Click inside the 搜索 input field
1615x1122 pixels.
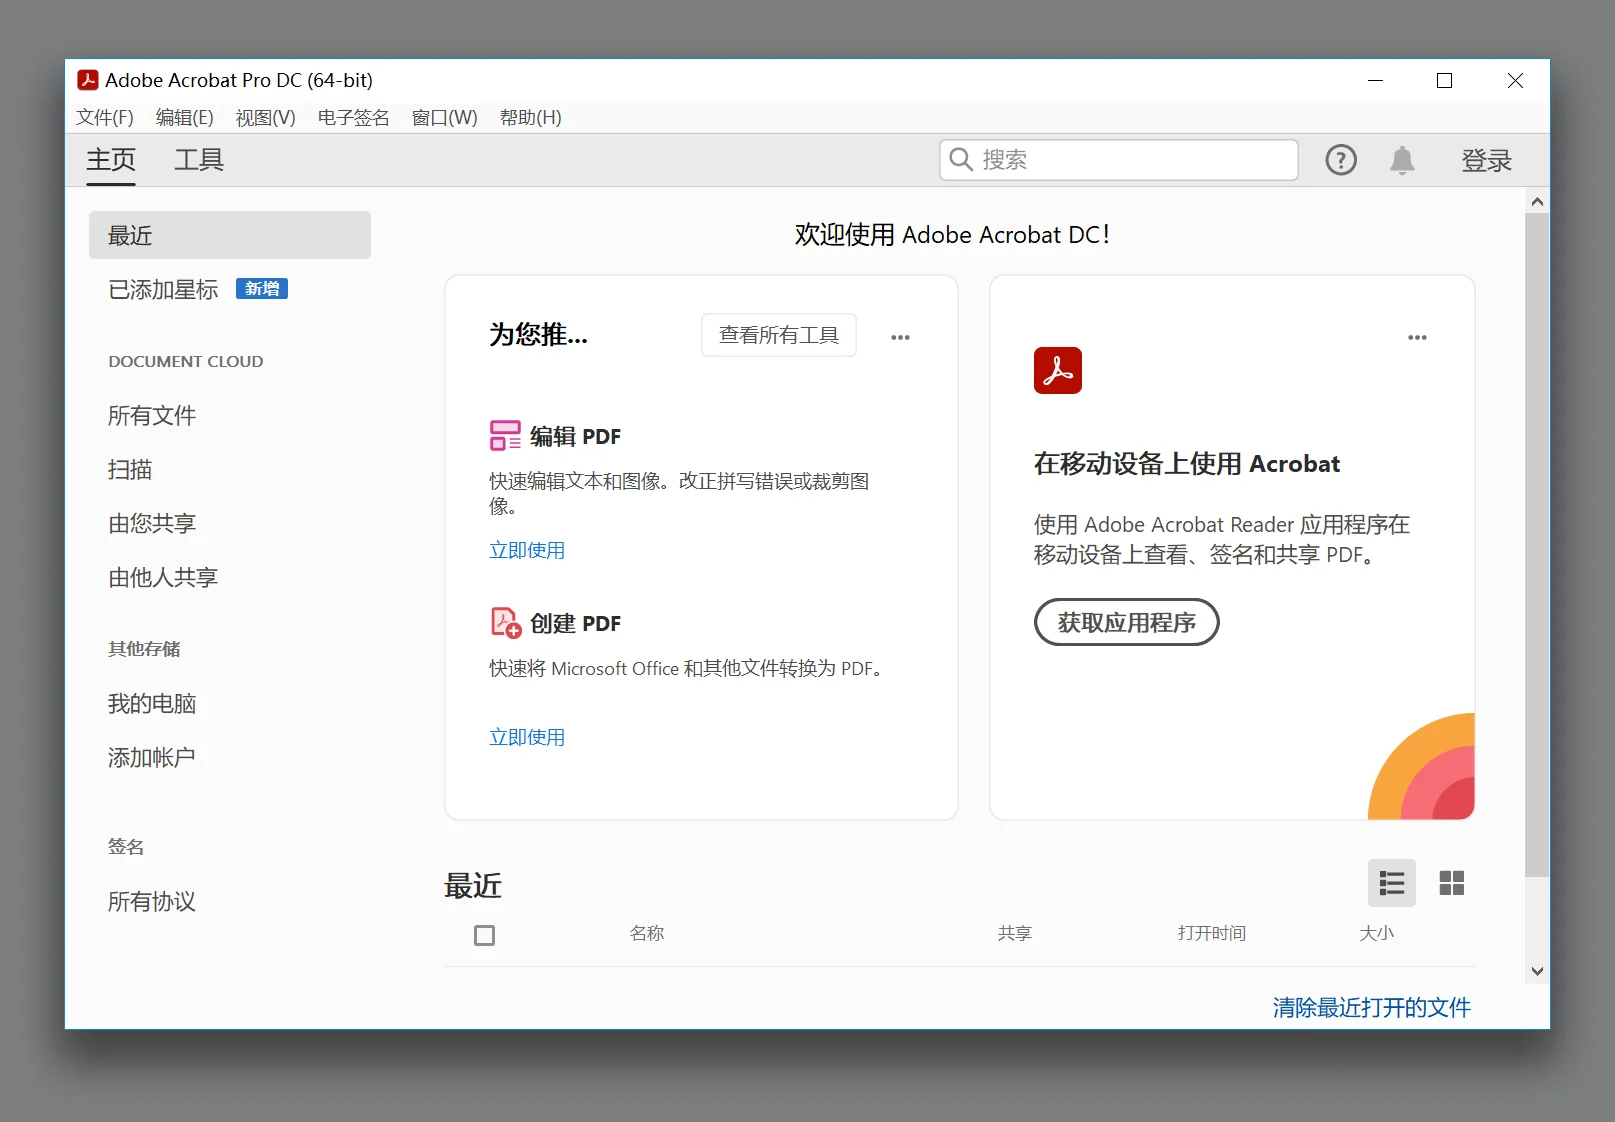(1119, 160)
